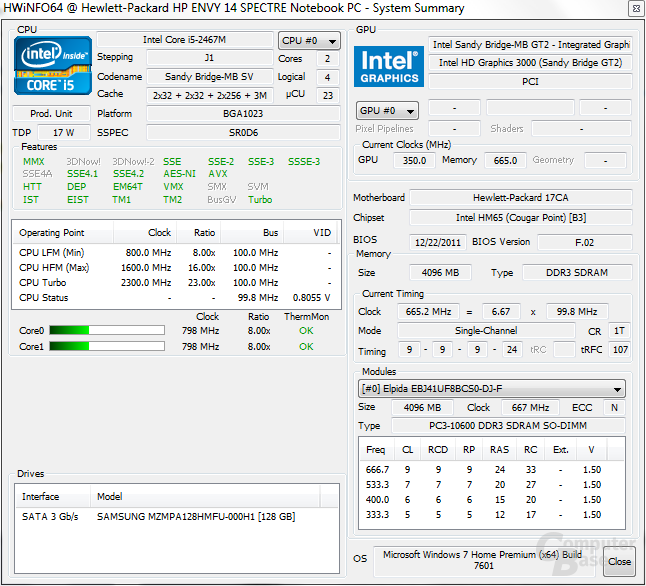Click the Turbo feature label
The height and width of the screenshot is (586, 646).
pos(260,200)
